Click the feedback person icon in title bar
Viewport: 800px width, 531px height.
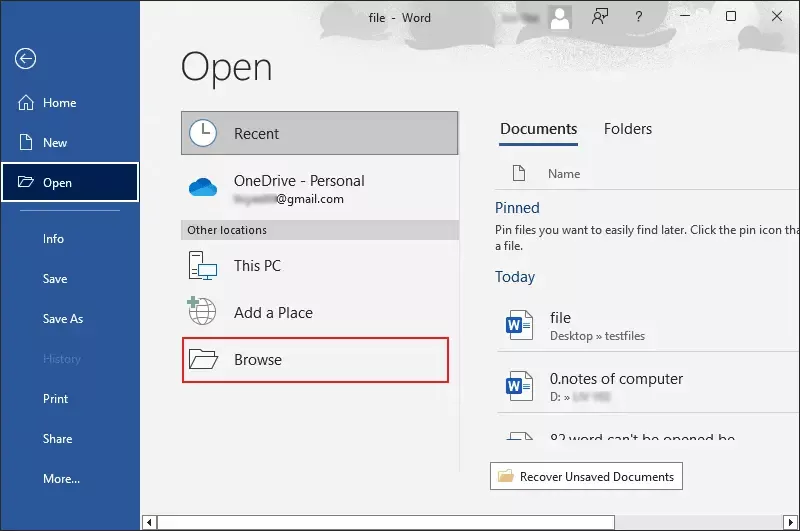[x=599, y=17]
